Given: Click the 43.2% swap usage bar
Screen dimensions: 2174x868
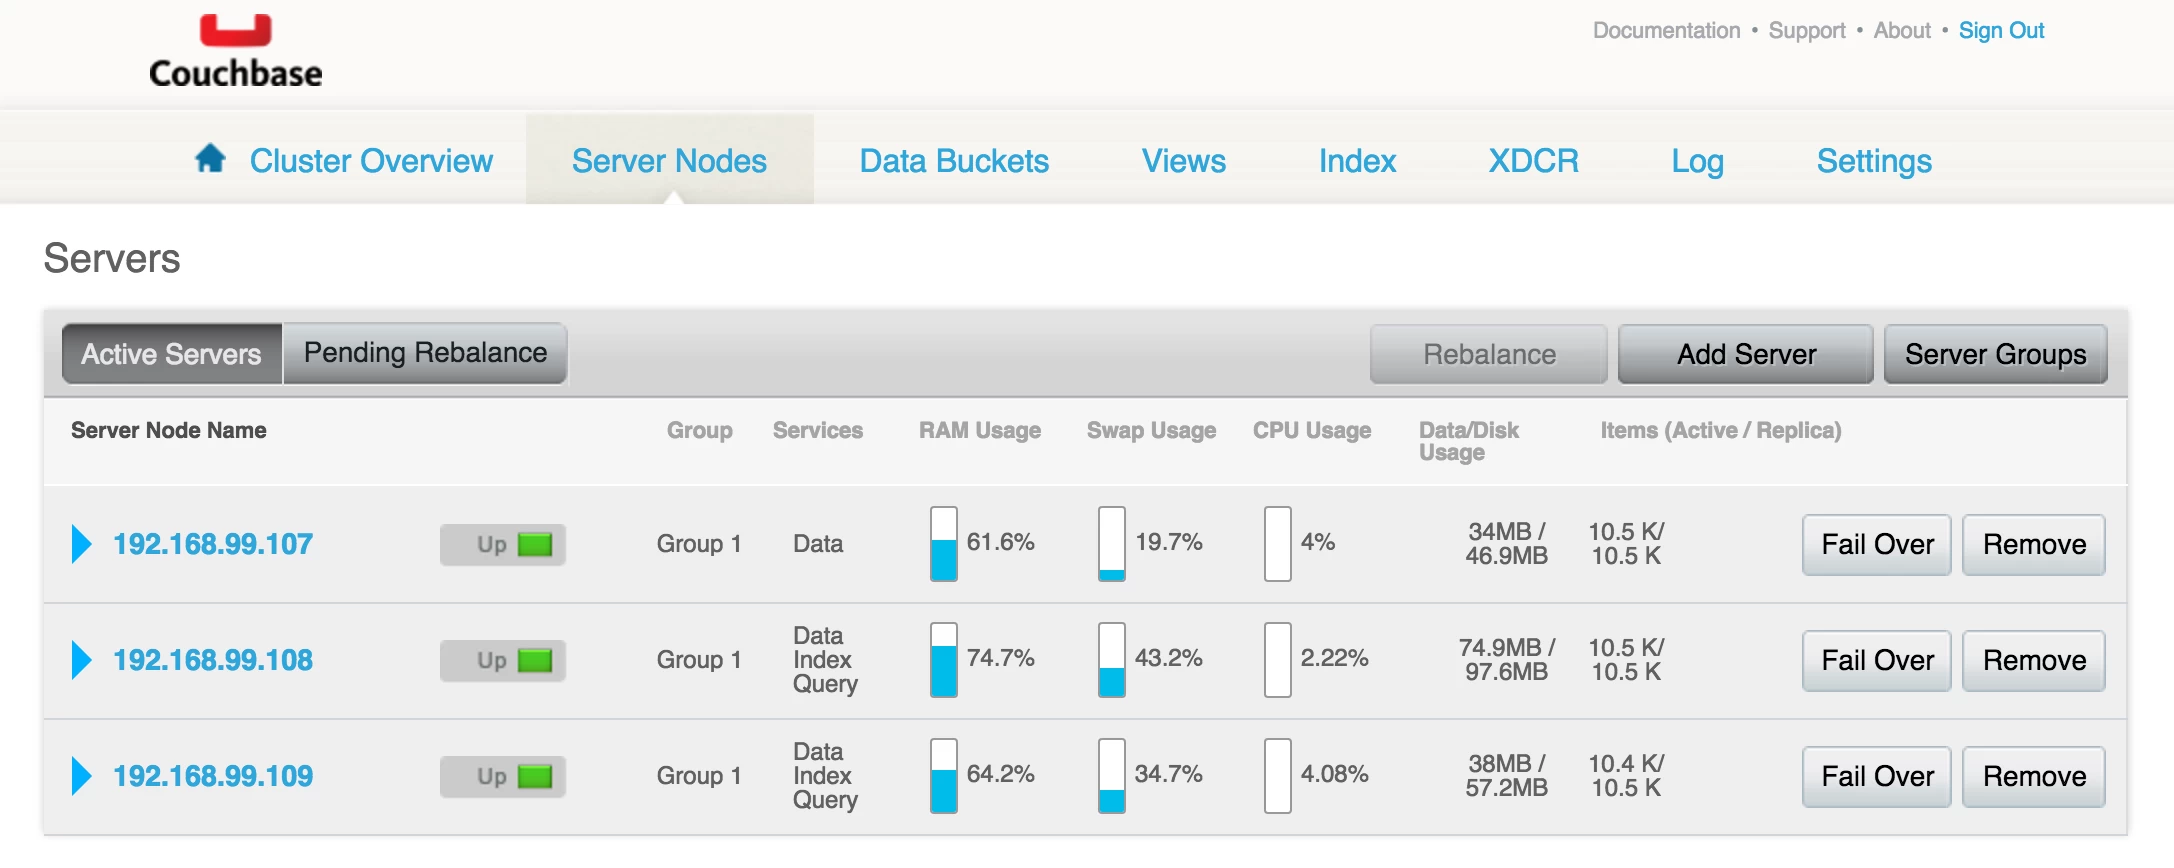Looking at the screenshot, I should pyautogui.click(x=1112, y=660).
